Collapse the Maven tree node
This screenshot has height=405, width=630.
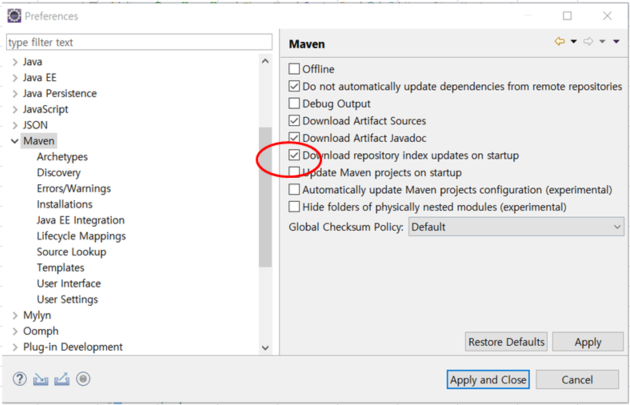(15, 141)
